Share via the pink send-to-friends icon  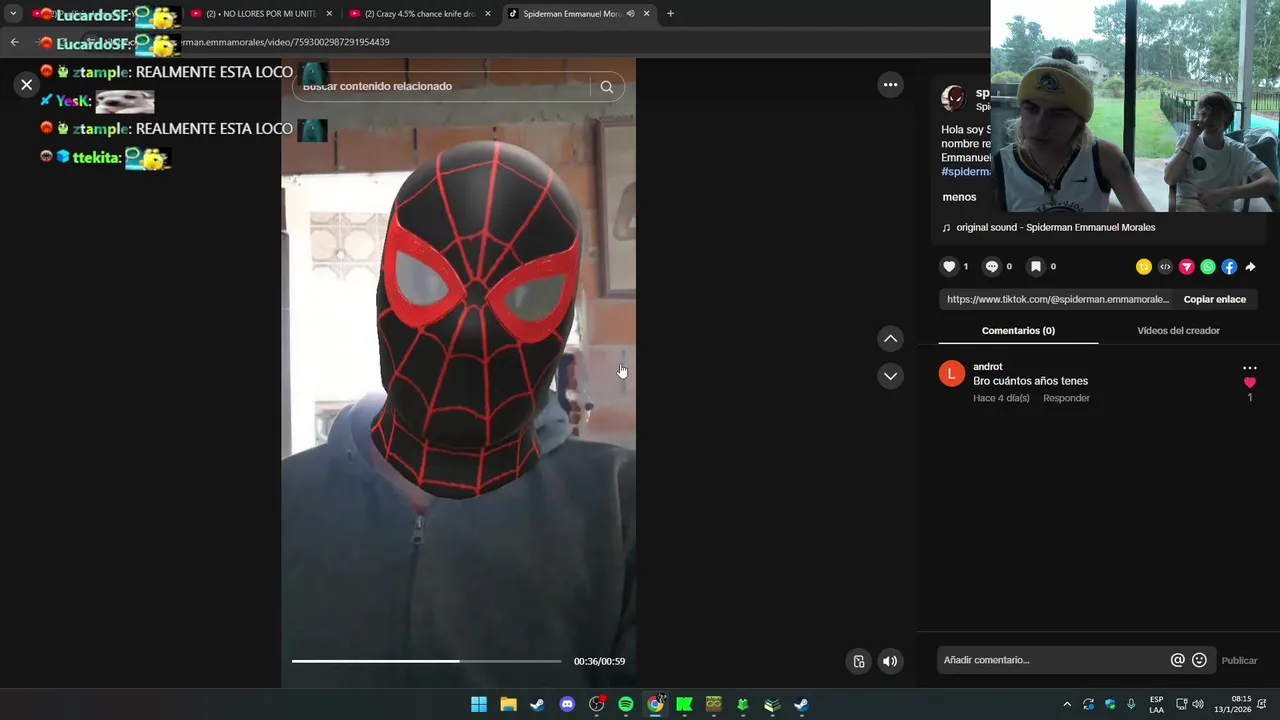(1187, 267)
